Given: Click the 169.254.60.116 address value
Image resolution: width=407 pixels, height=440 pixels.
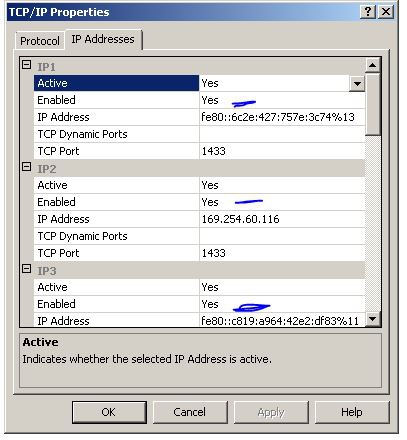Looking at the screenshot, I should 241,219.
